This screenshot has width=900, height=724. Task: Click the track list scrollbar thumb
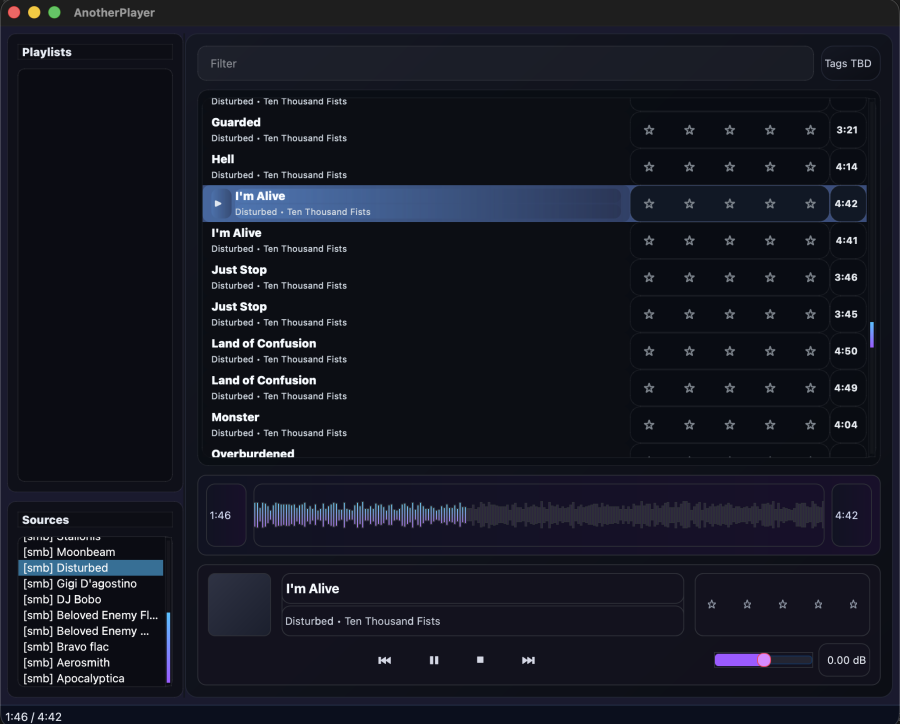[x=872, y=334]
